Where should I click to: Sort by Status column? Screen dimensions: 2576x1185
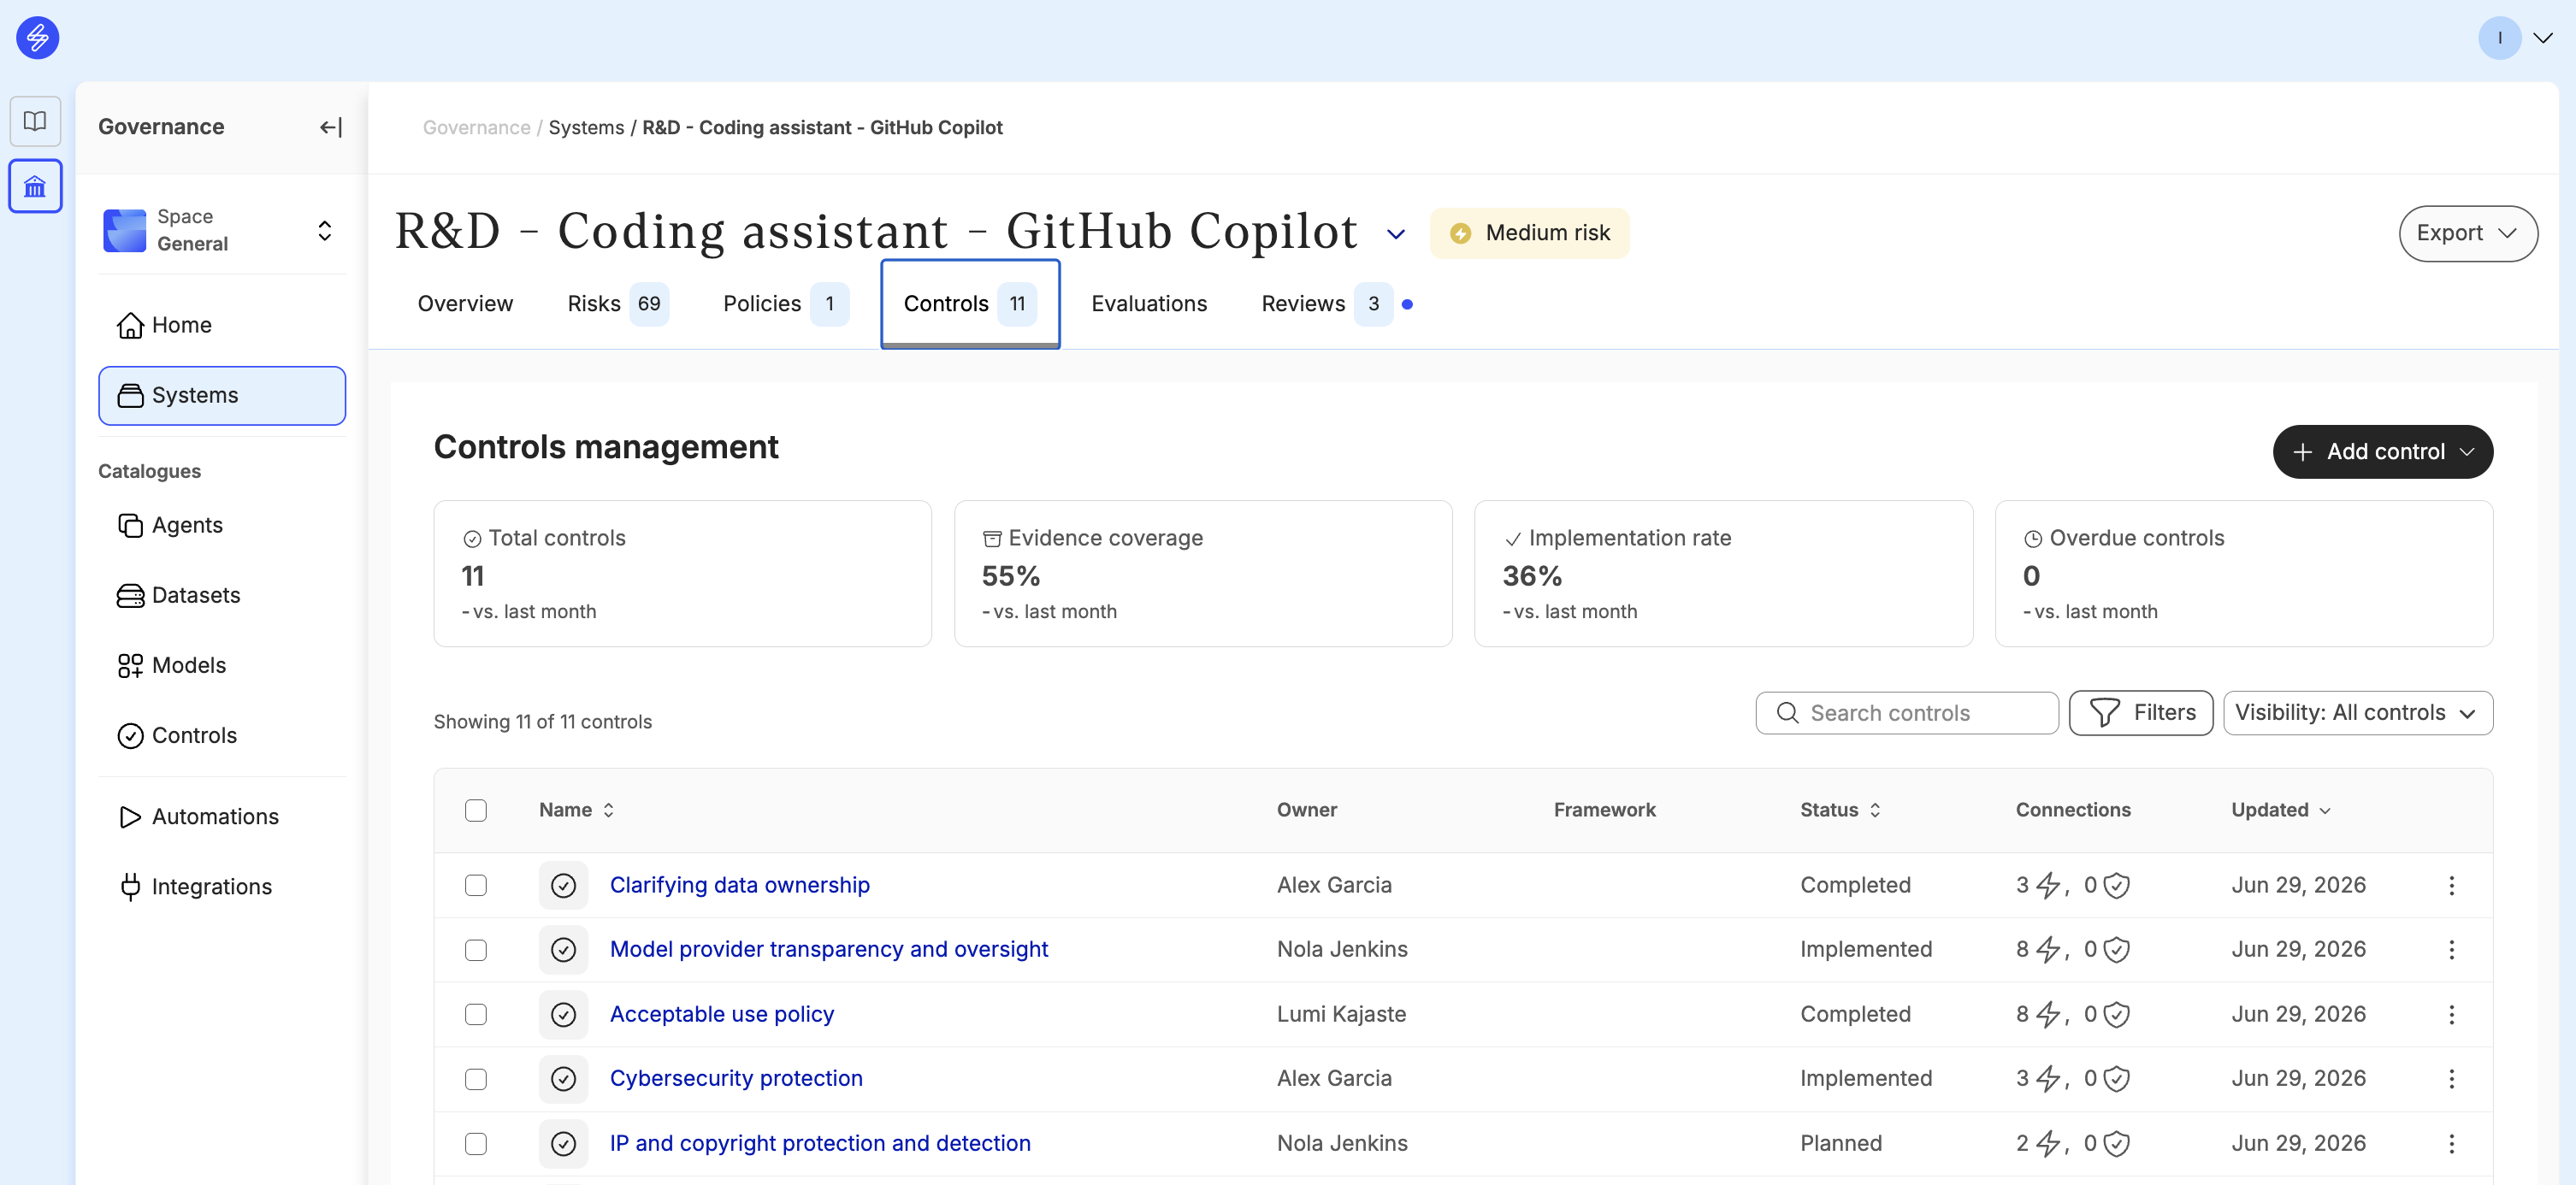[1840, 810]
